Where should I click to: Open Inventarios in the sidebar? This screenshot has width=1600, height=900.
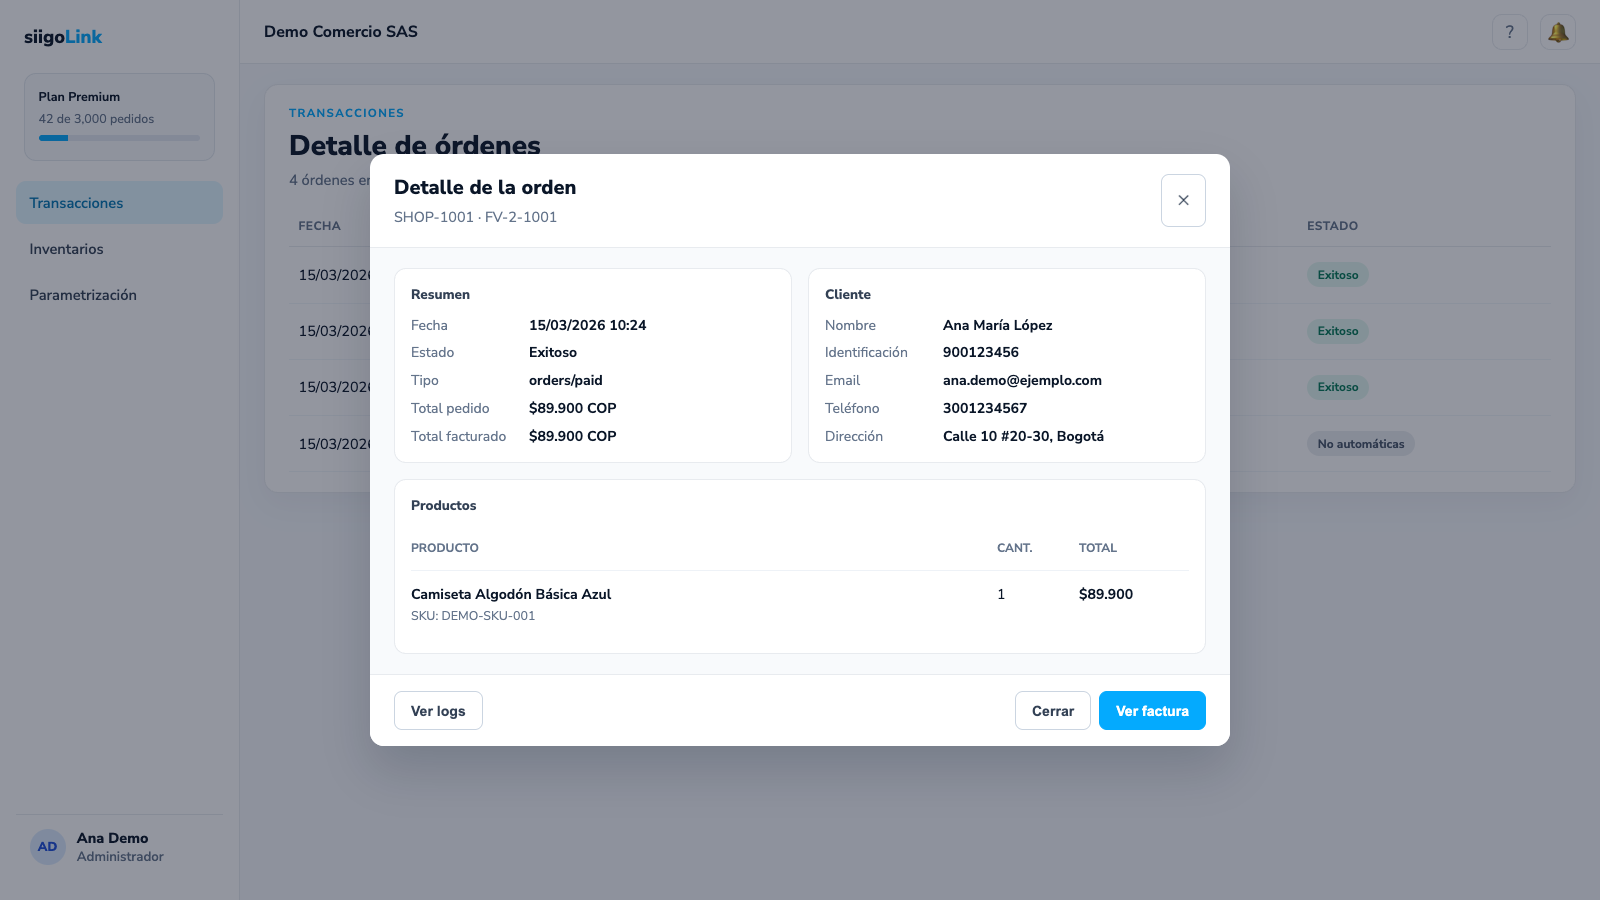coord(119,249)
